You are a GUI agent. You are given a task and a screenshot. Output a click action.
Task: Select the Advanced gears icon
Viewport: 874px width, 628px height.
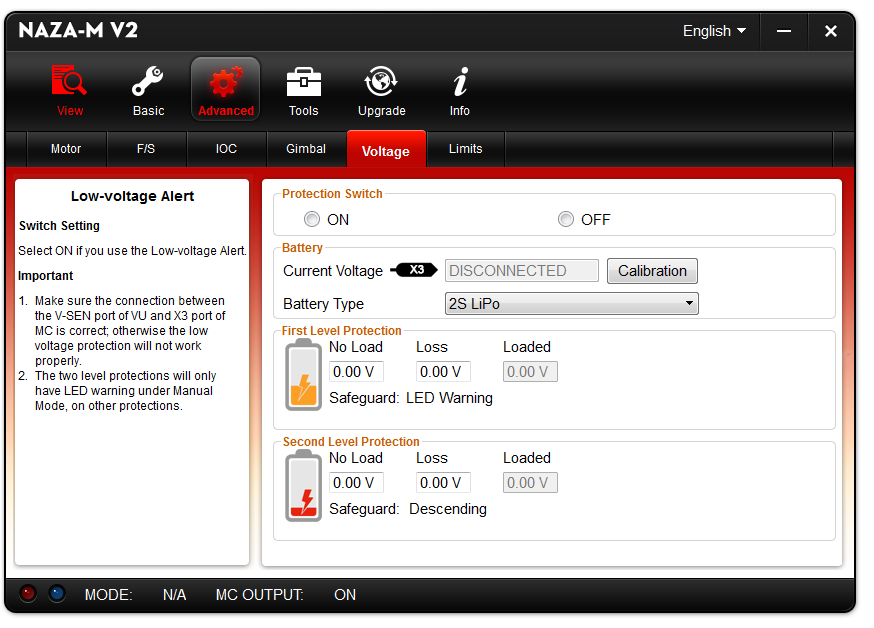(226, 82)
